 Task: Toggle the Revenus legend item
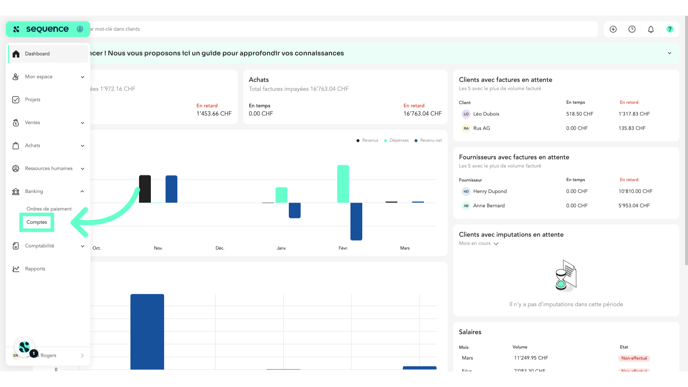click(367, 140)
